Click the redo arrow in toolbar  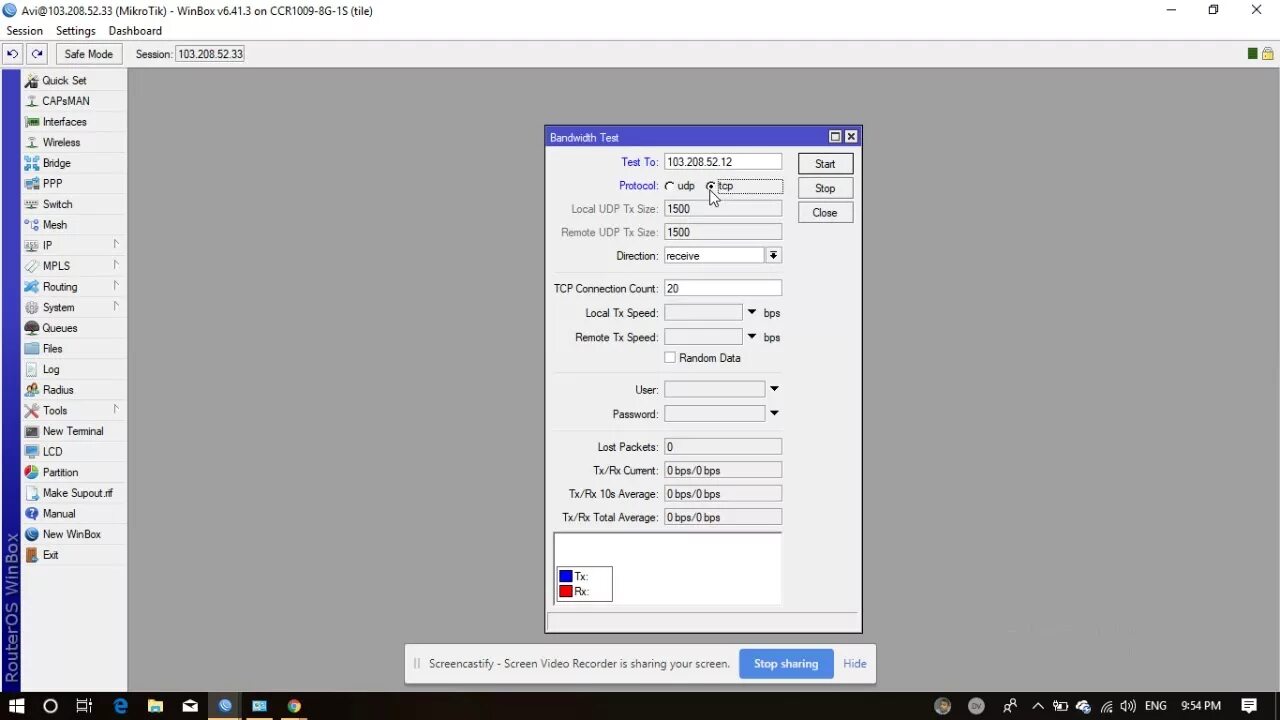[x=37, y=54]
